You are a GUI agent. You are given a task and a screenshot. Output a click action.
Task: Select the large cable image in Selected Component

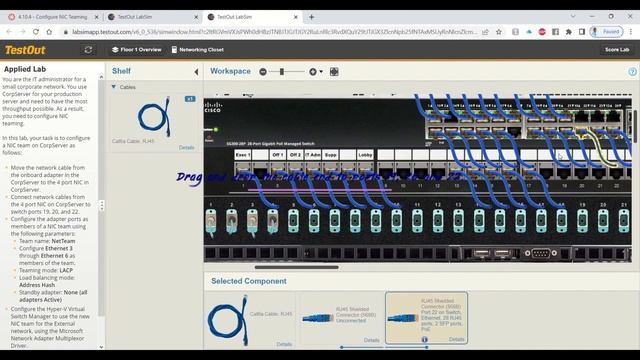(x=228, y=321)
